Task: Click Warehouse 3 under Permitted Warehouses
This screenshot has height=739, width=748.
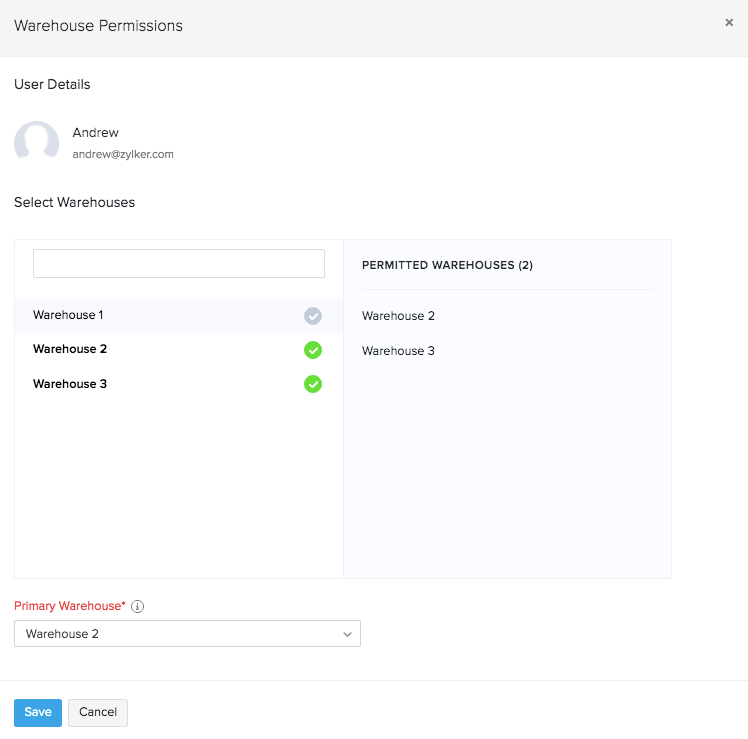Action: (398, 351)
